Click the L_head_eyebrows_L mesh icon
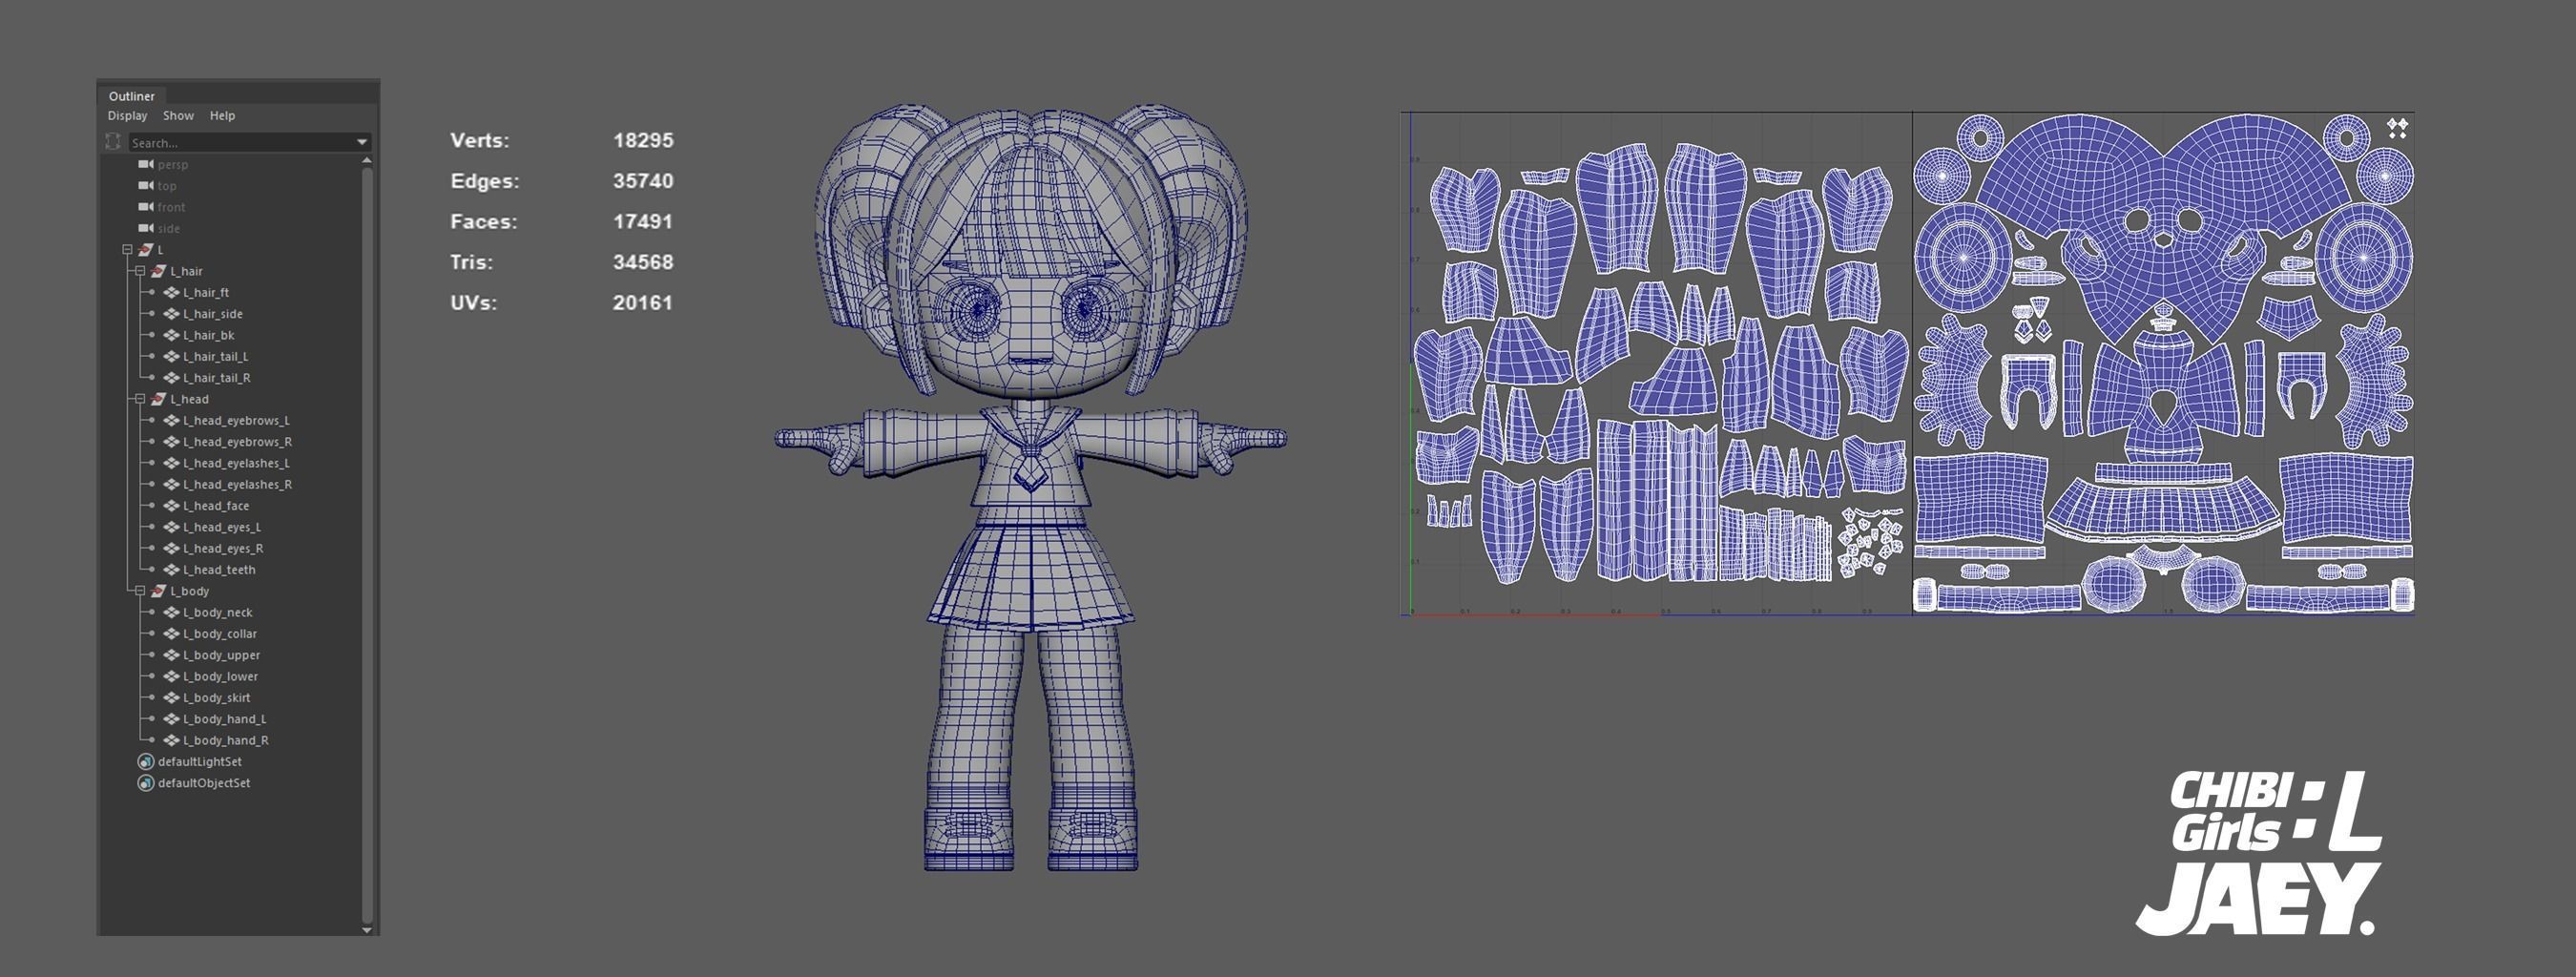 coord(171,421)
